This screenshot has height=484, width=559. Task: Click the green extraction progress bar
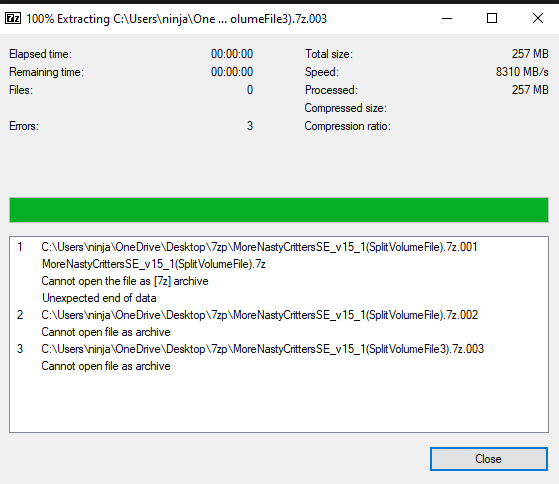pyautogui.click(x=279, y=210)
